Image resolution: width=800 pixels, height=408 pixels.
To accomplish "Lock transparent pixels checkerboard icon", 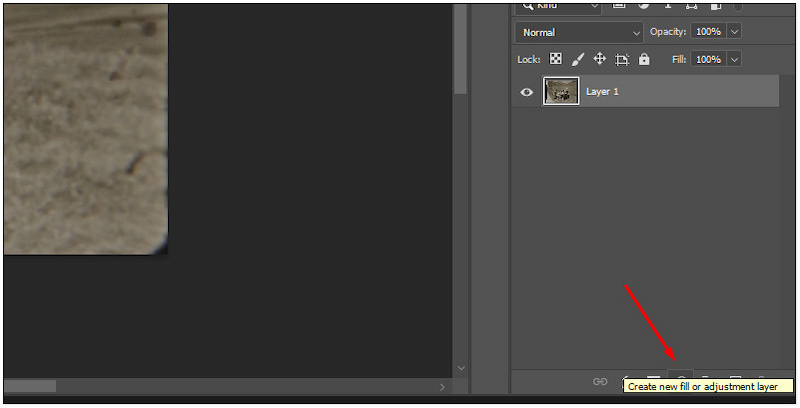I will (x=556, y=59).
